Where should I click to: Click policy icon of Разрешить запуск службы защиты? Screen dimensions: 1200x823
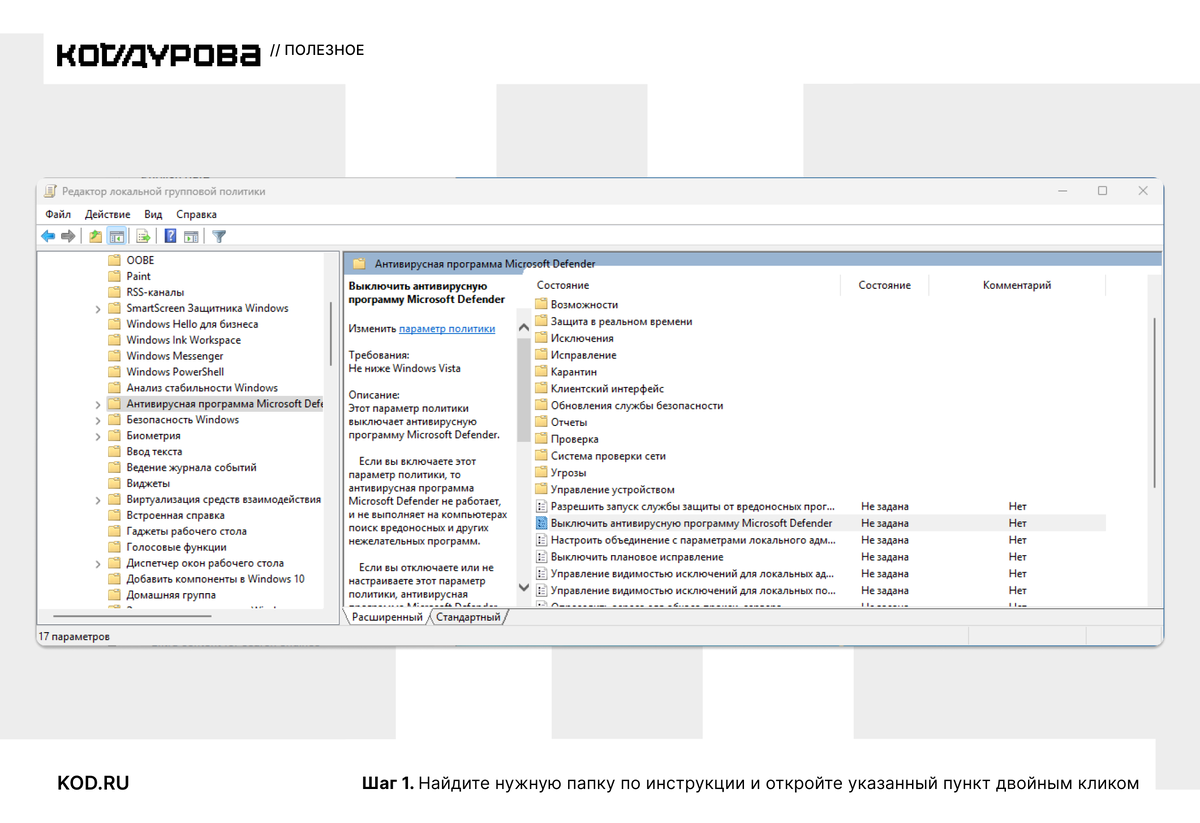pyautogui.click(x=541, y=506)
